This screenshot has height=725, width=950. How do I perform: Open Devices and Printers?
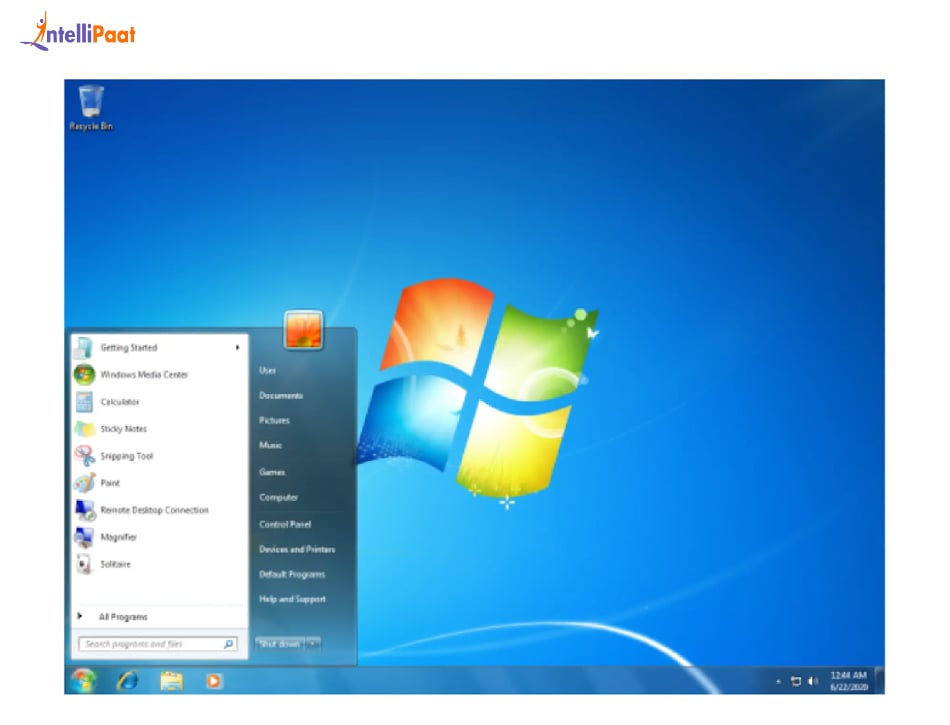pyautogui.click(x=297, y=549)
